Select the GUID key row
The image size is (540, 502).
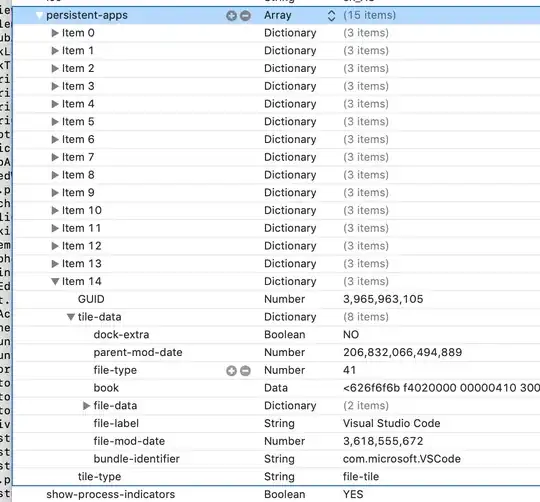277,299
